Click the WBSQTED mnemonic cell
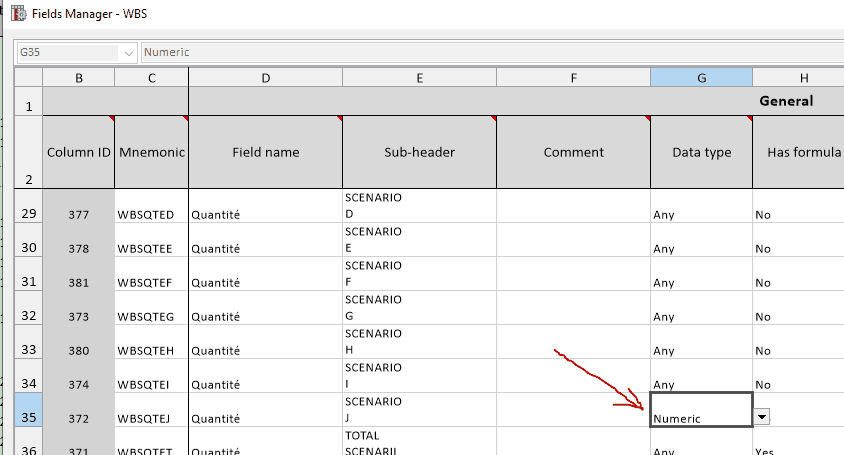844x455 pixels. pyautogui.click(x=151, y=214)
